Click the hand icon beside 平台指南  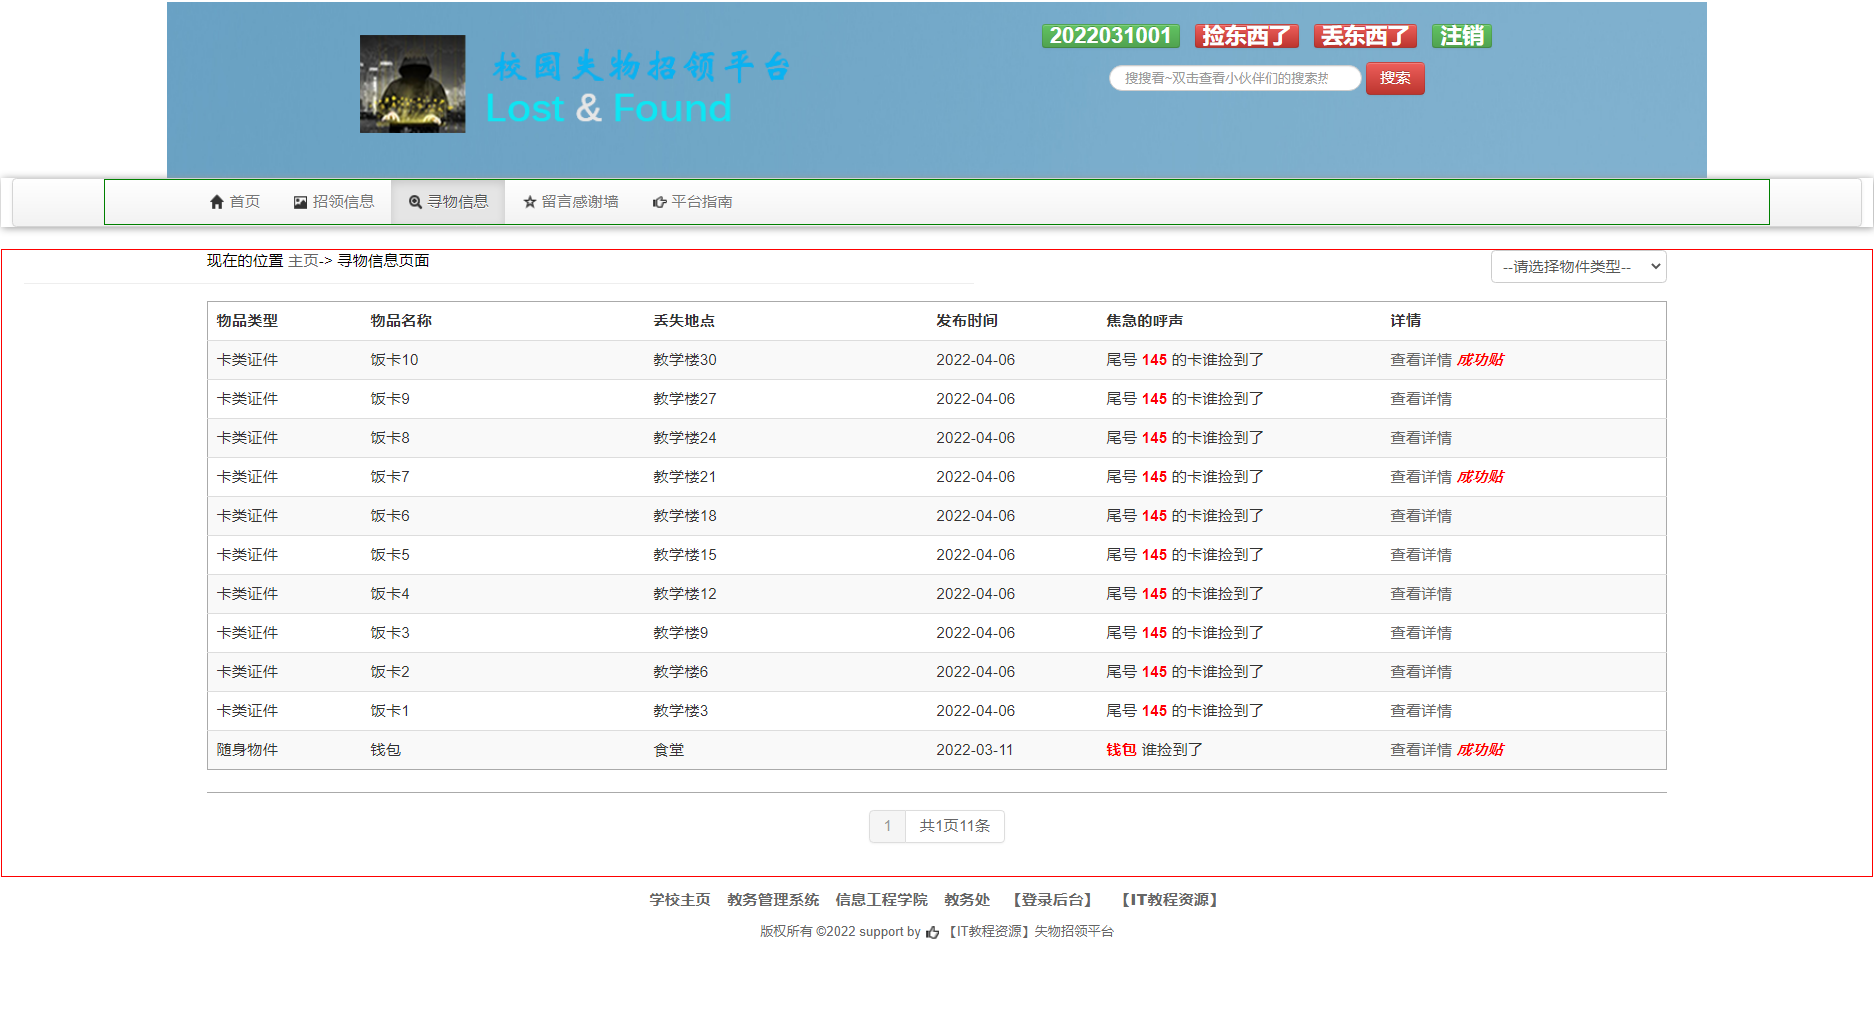tap(660, 202)
